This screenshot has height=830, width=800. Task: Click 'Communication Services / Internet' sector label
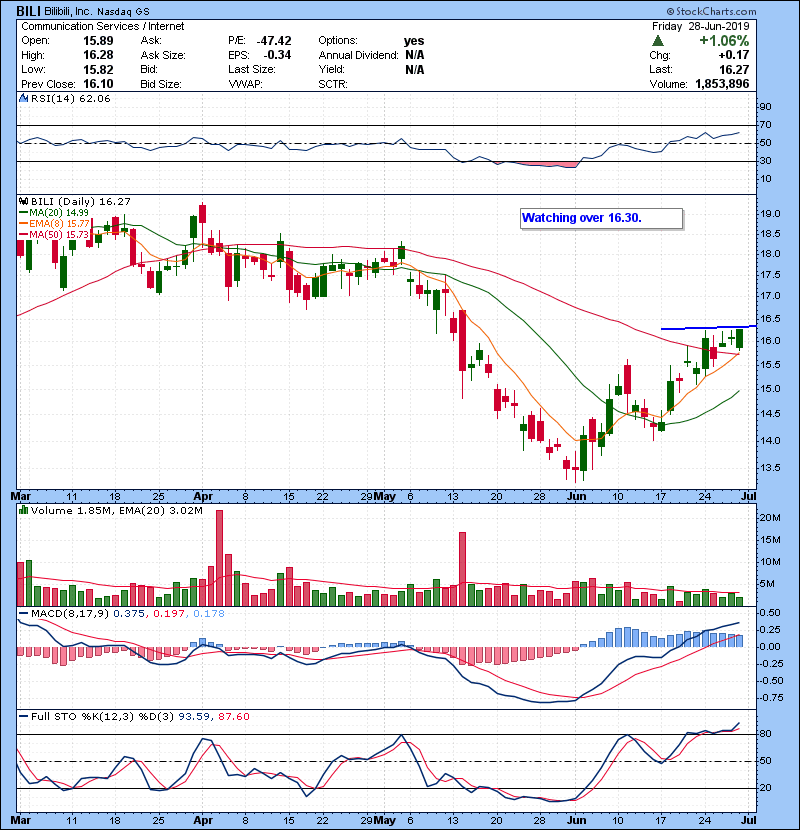click(x=103, y=26)
